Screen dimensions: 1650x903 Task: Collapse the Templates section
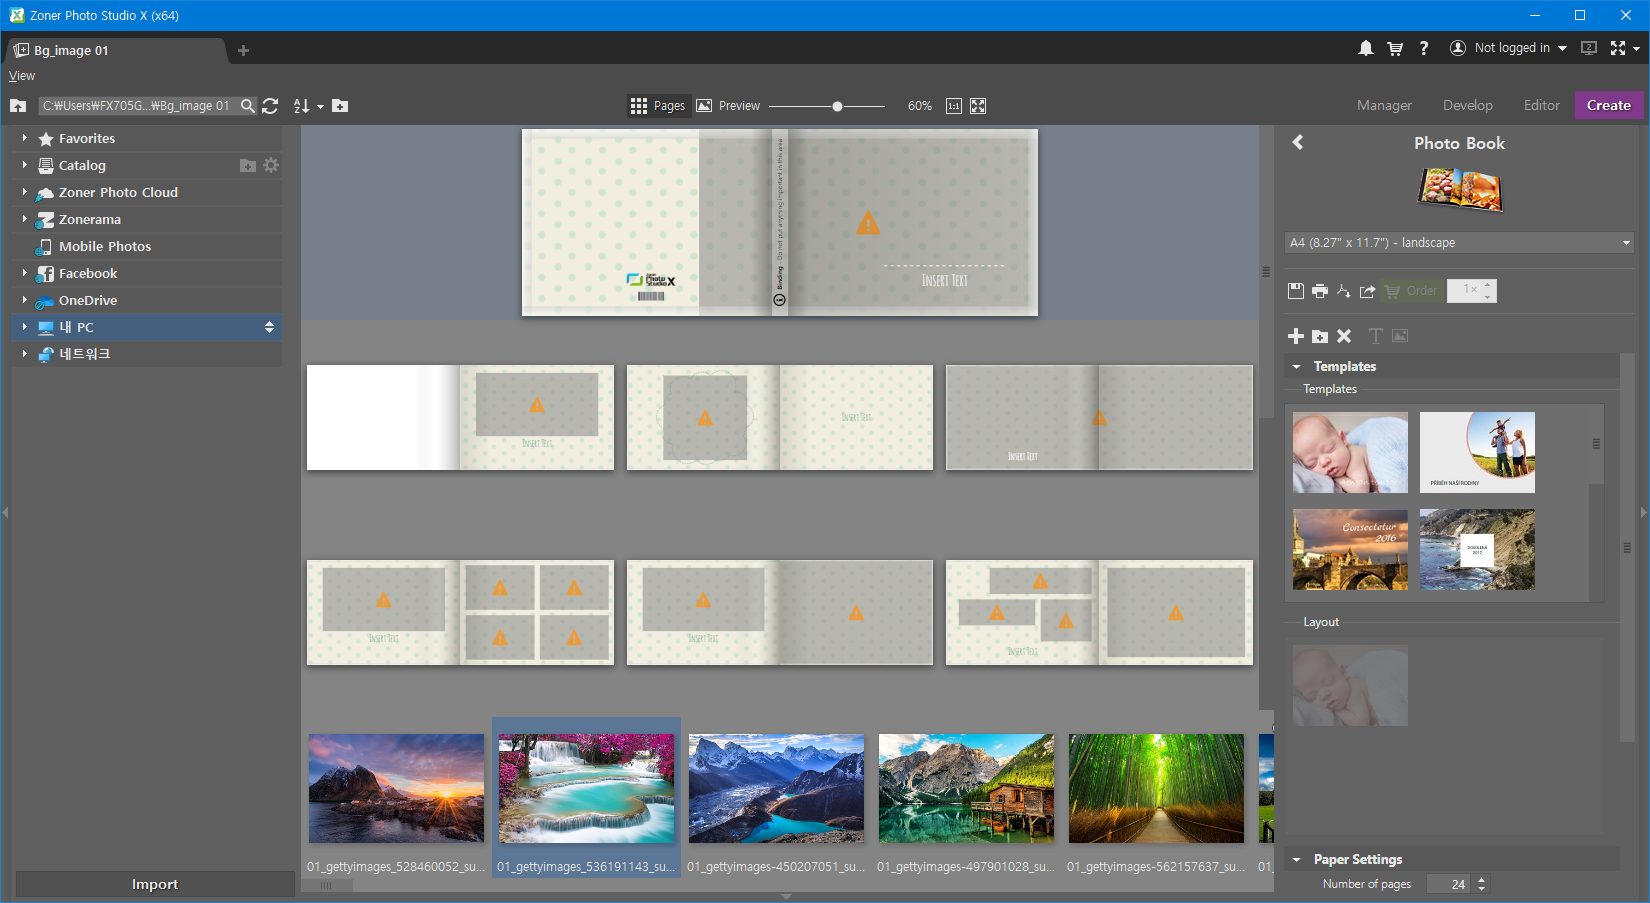coord(1296,367)
